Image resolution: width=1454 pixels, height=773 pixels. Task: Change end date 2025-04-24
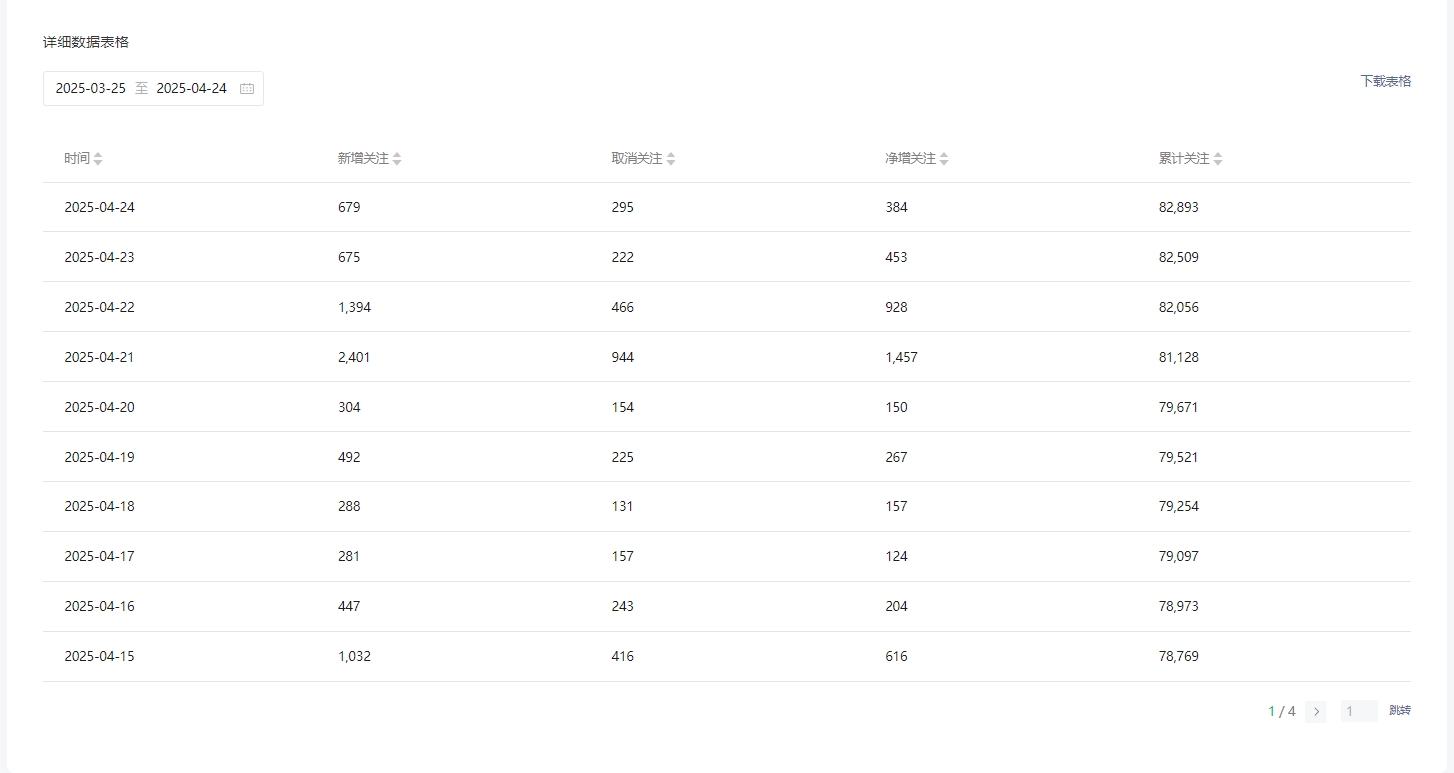(x=192, y=88)
